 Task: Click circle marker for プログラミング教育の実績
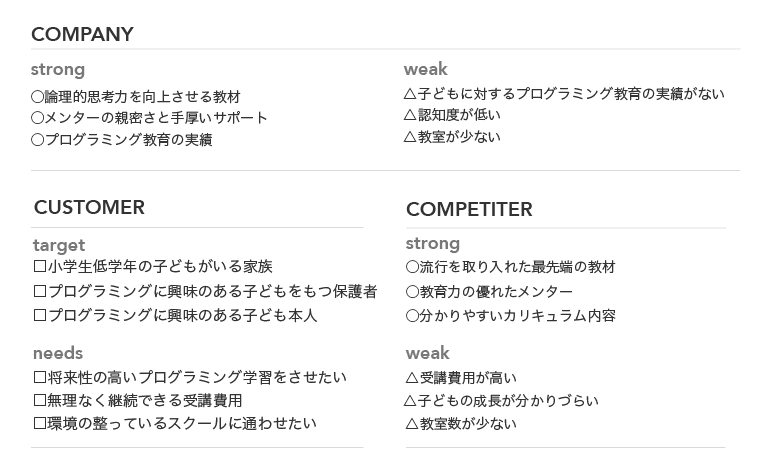click(37, 140)
